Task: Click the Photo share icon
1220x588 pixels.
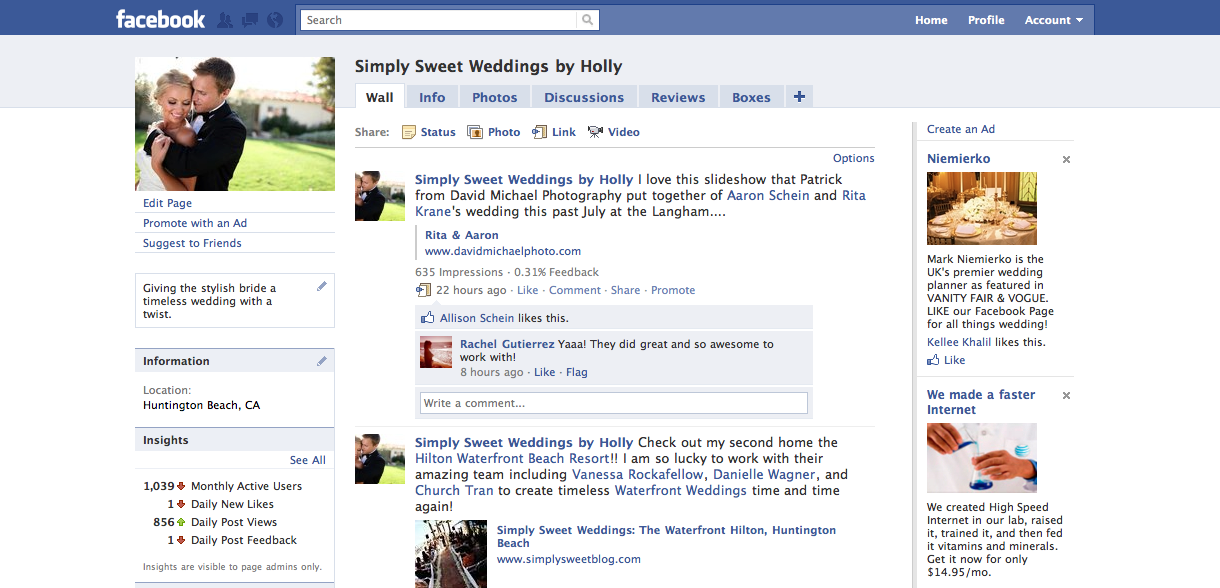Action: point(475,132)
